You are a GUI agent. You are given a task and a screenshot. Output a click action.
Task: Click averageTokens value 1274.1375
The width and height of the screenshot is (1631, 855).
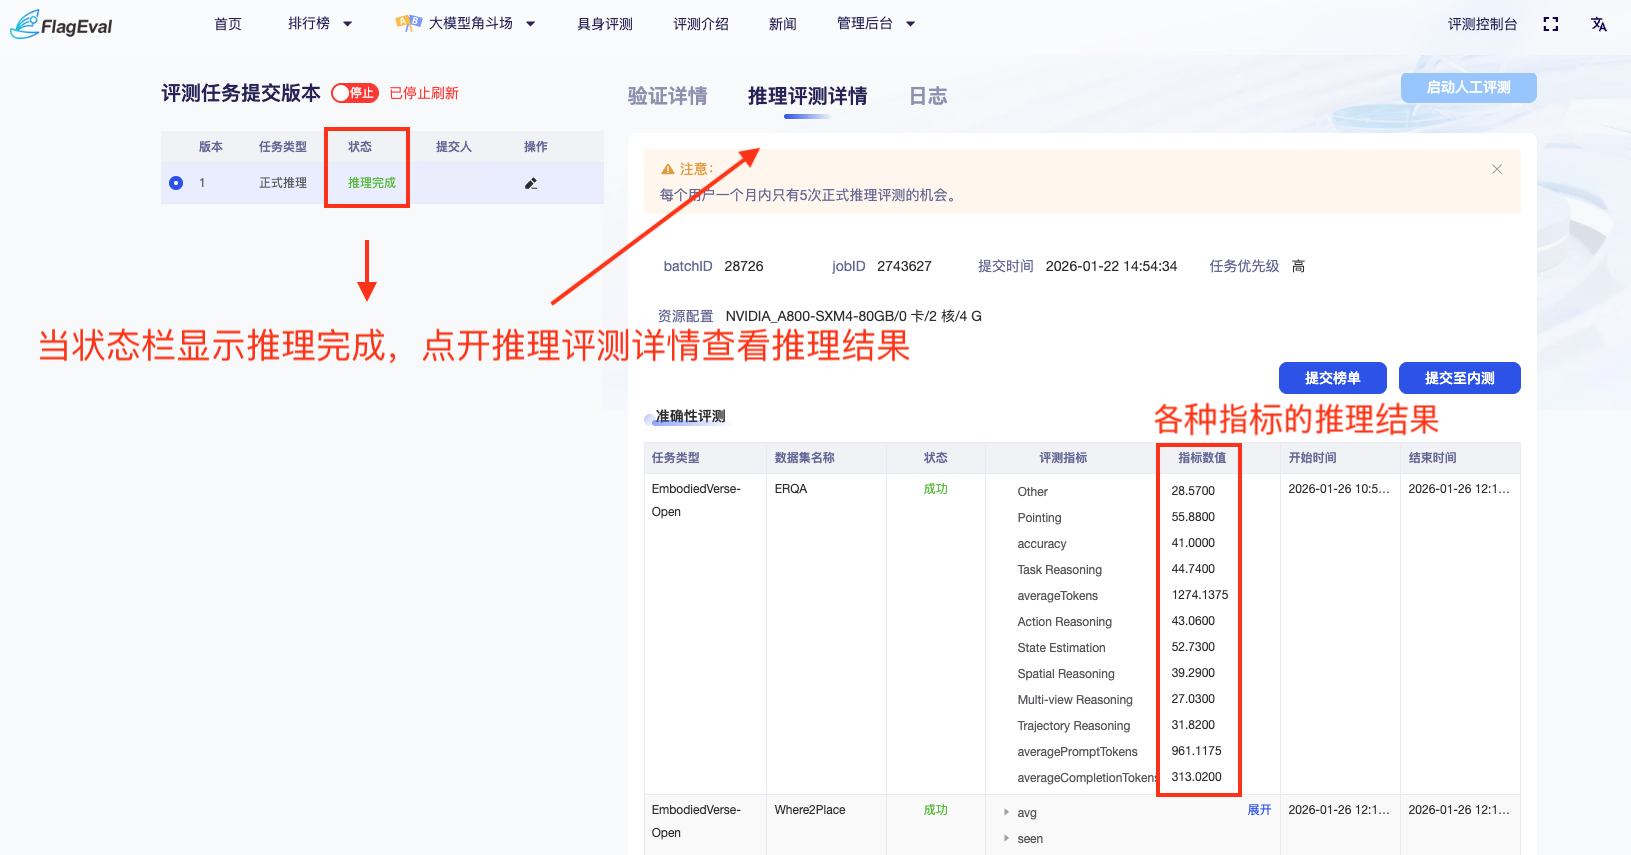1200,595
